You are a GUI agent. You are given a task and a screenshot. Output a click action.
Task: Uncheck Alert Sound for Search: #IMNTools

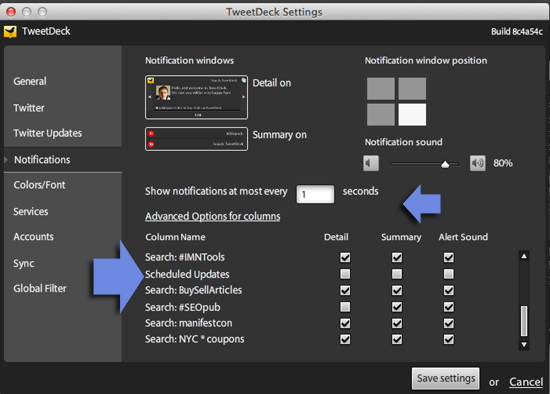point(449,257)
